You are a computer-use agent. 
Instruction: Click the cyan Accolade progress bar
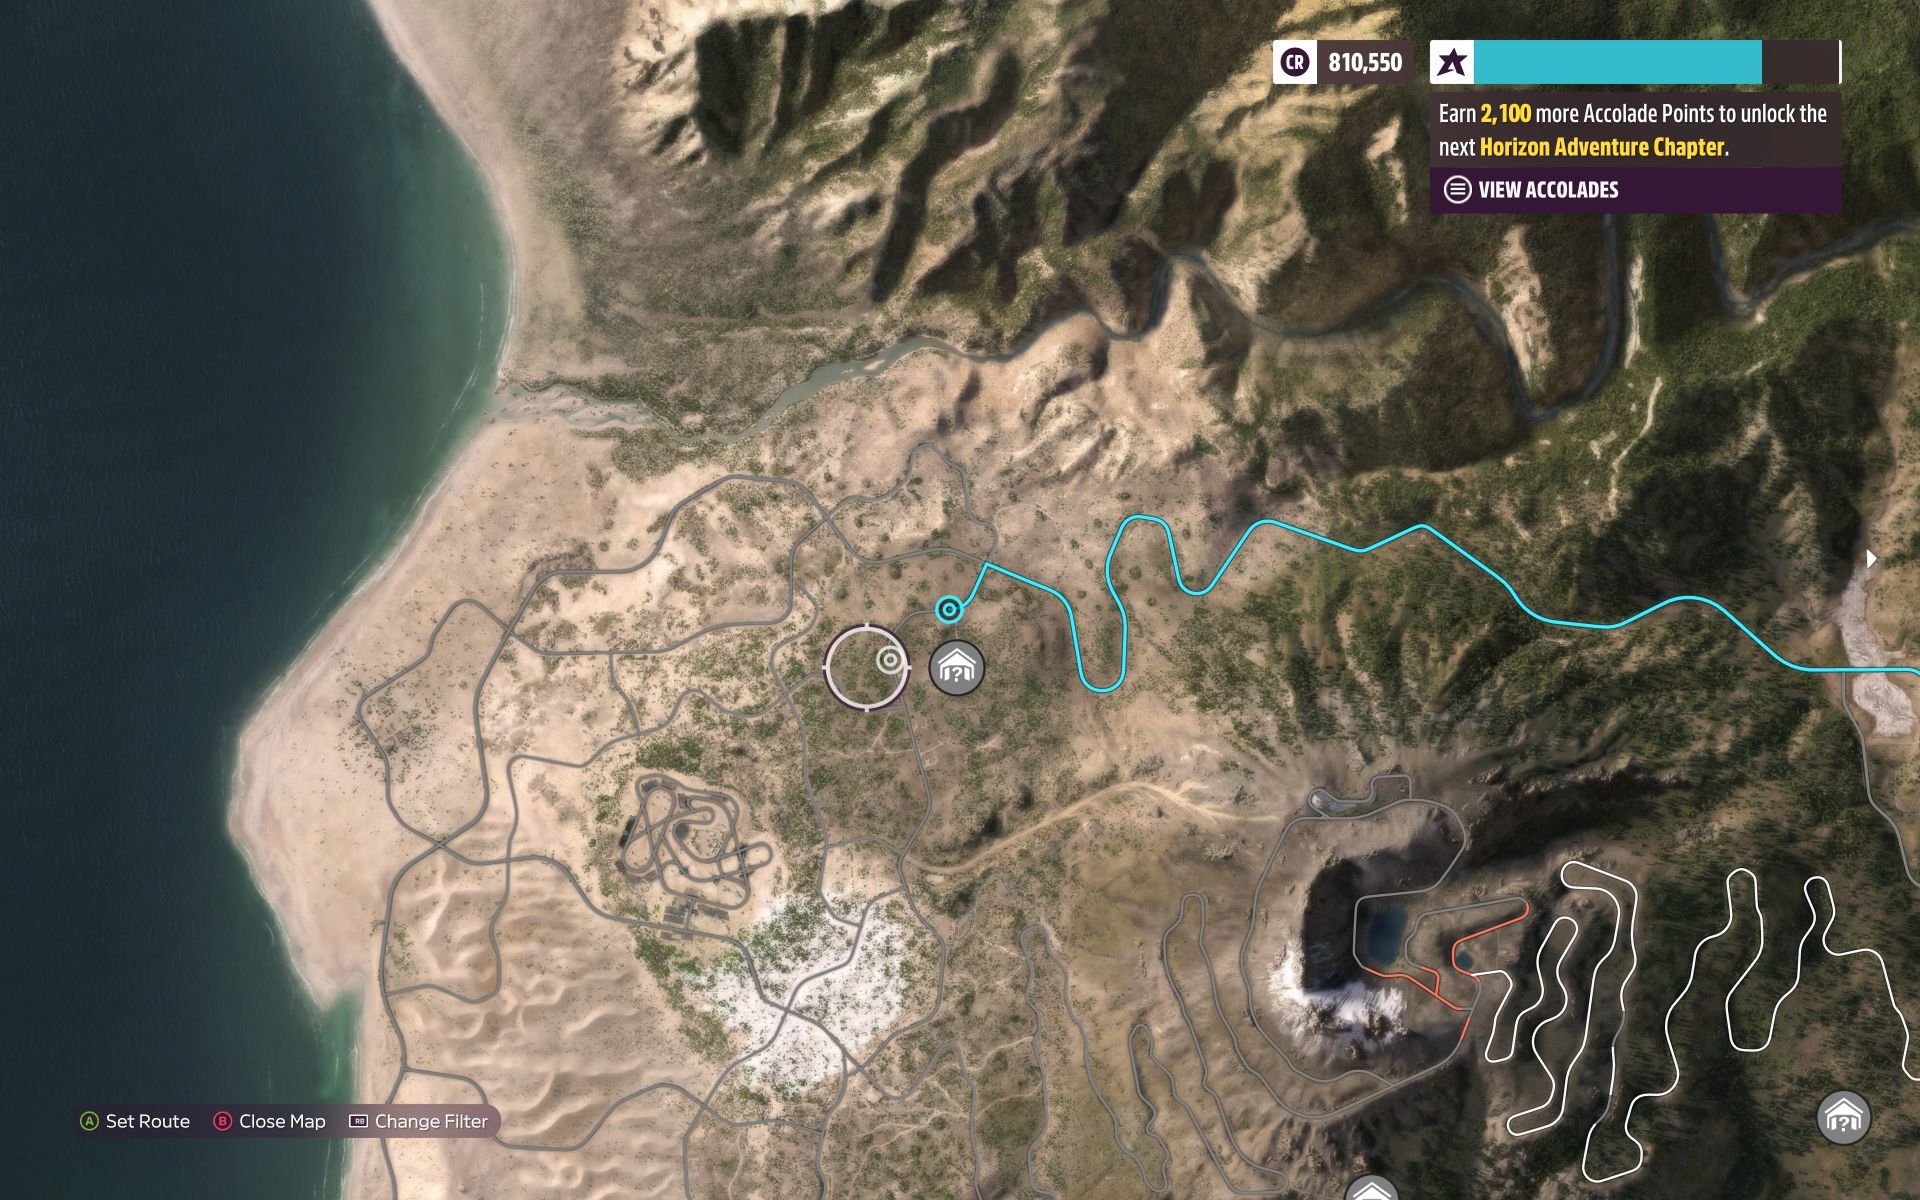coord(1617,62)
